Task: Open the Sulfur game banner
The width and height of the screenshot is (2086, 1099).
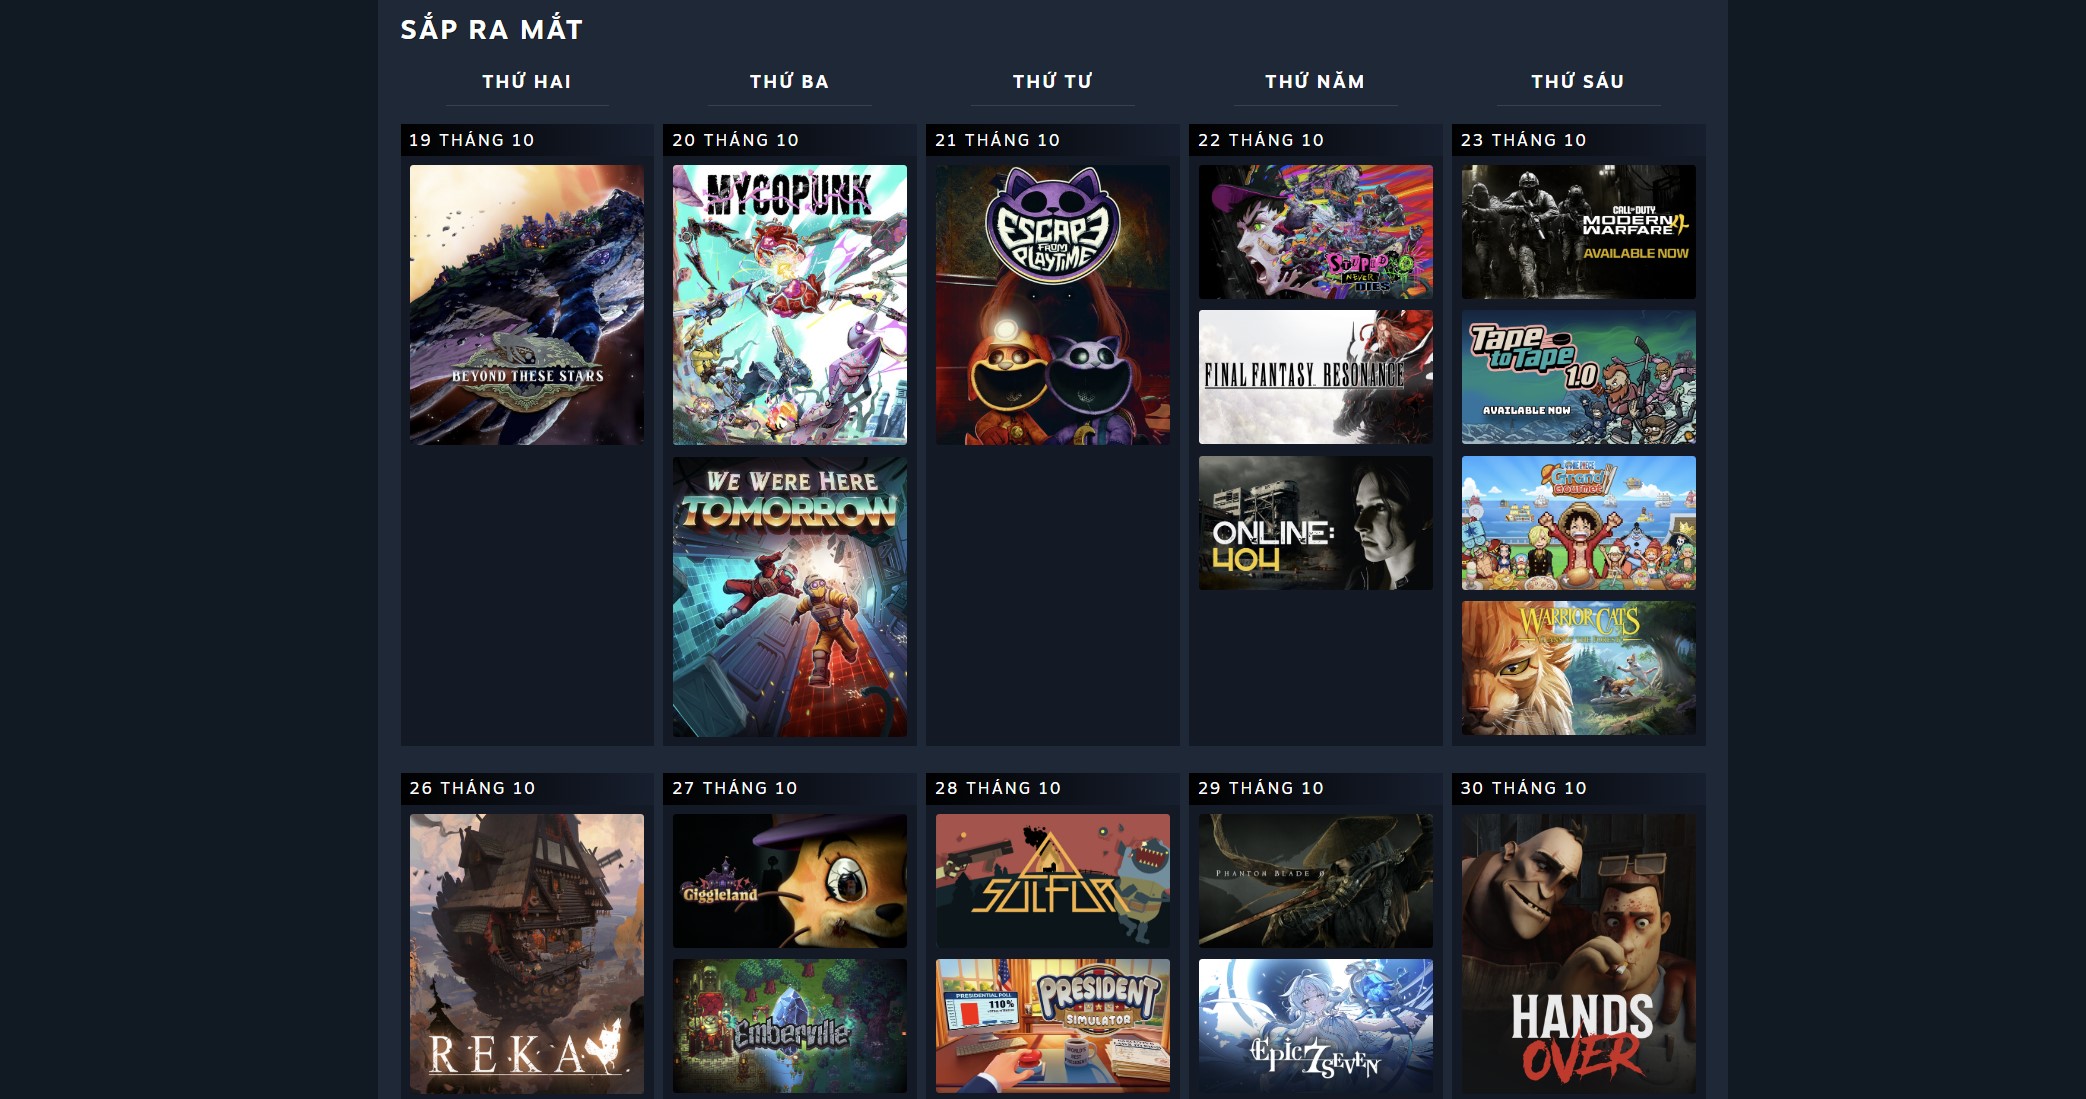Action: point(1053,881)
